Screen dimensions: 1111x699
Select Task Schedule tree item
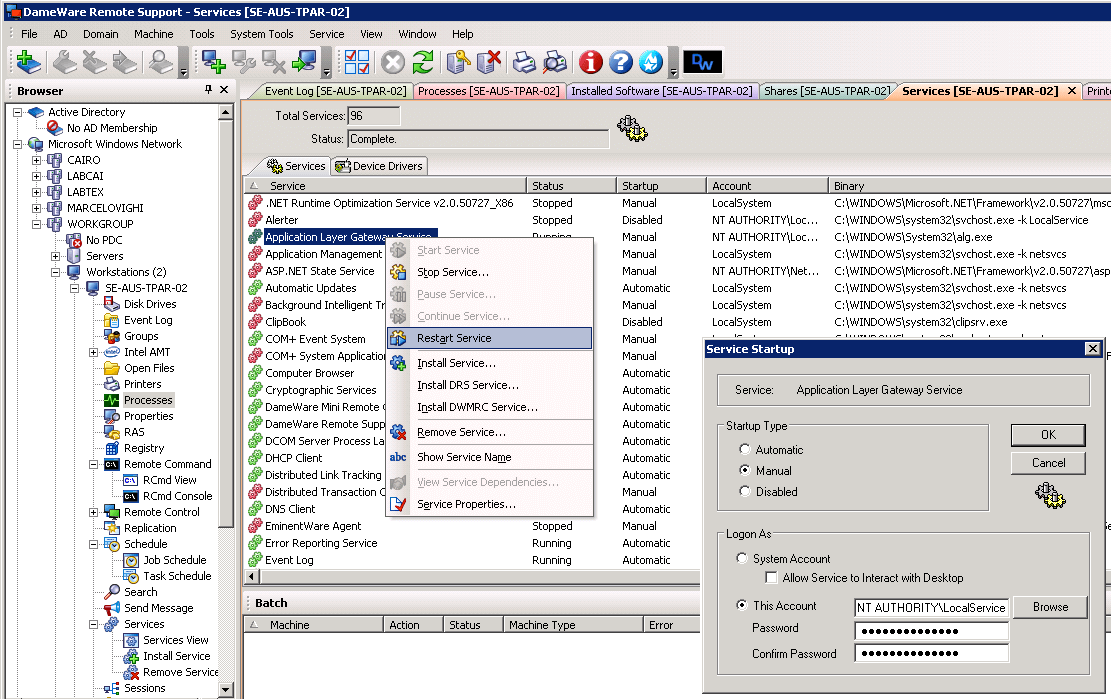coord(177,576)
